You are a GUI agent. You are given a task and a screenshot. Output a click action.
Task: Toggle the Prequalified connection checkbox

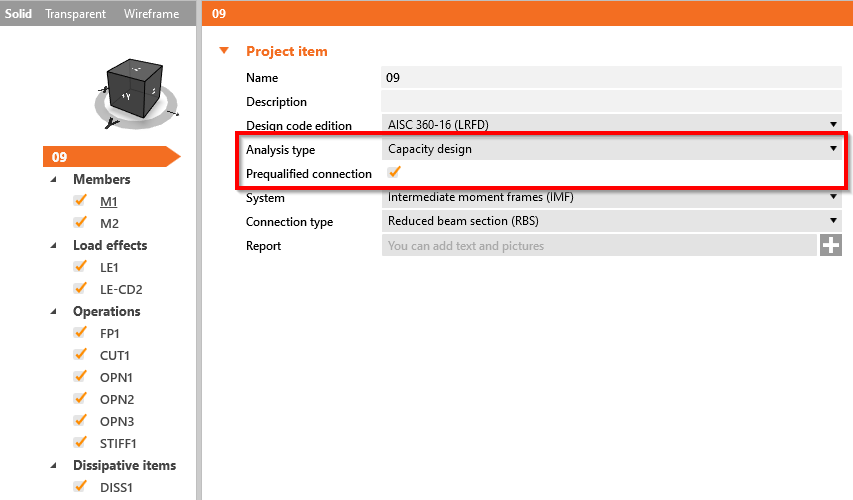[x=394, y=172]
